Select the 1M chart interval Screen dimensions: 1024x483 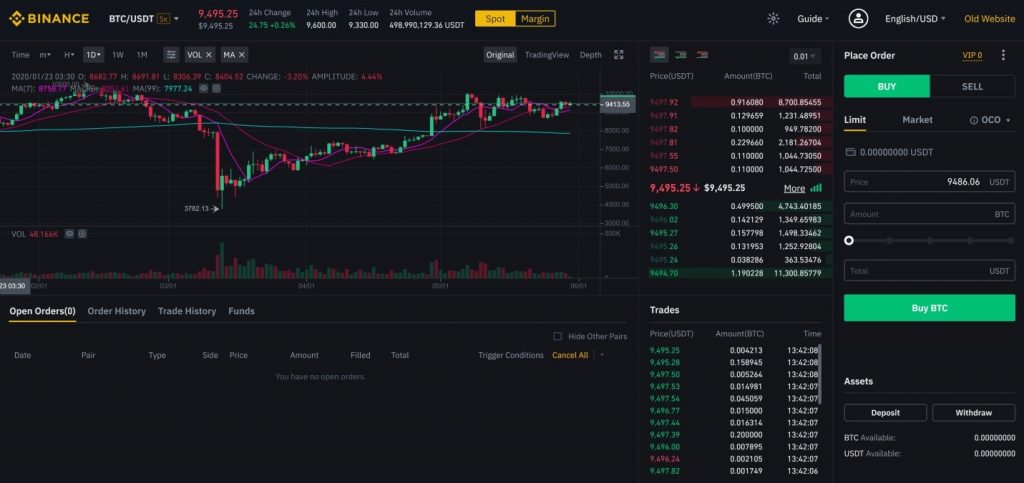[142, 55]
